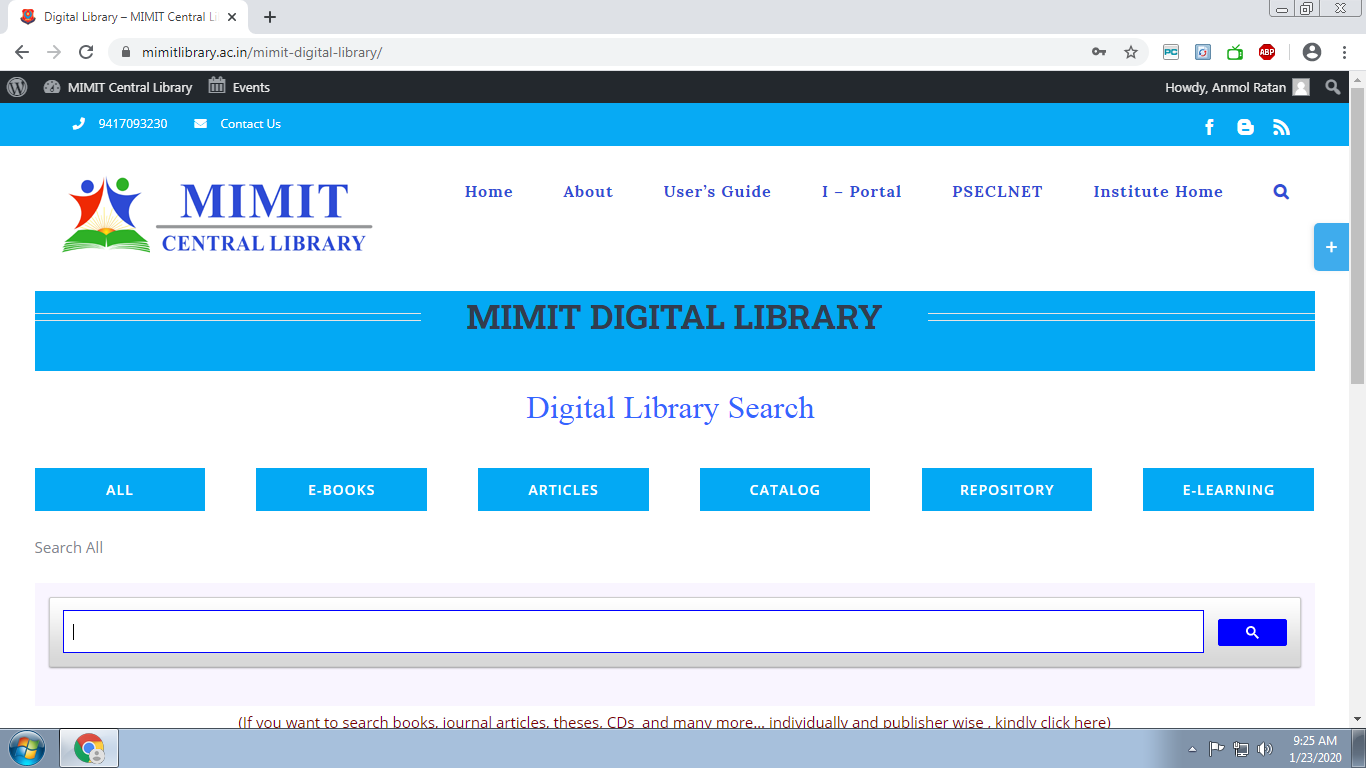Click the envelope icon next to Contact Us
The image size is (1366, 768).
tap(203, 124)
